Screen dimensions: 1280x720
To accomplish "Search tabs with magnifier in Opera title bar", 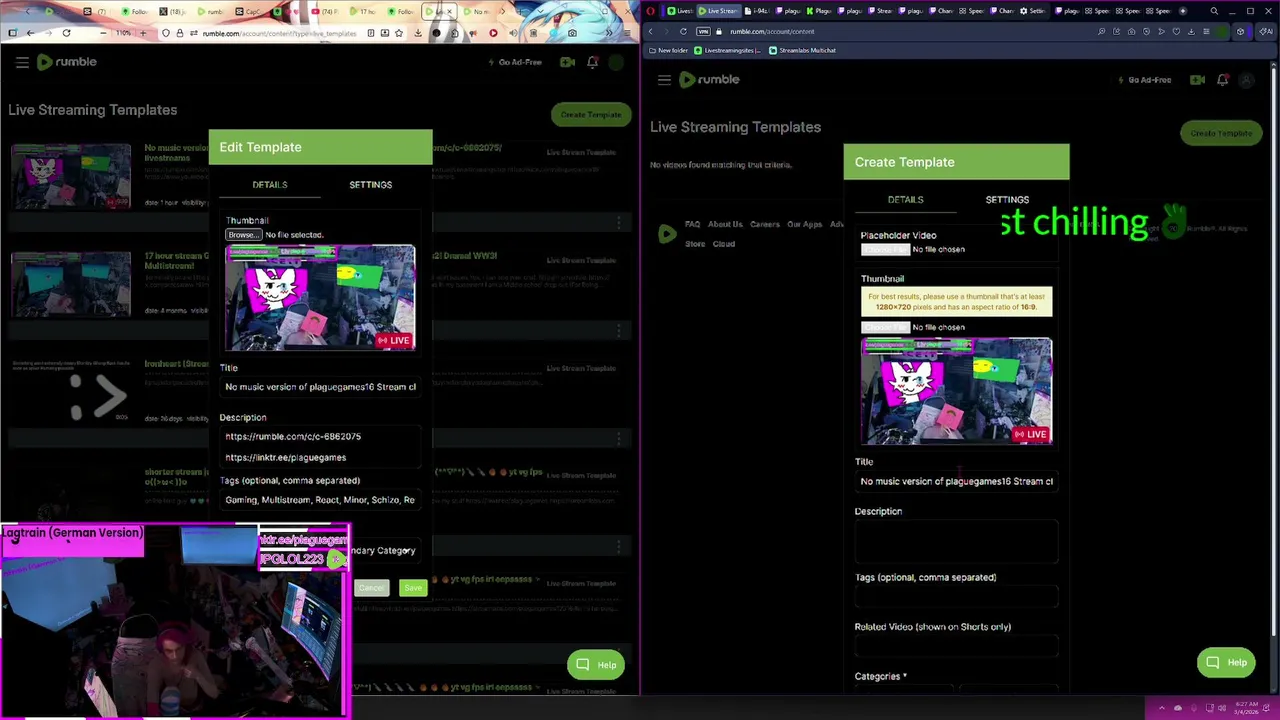I will (1214, 11).
